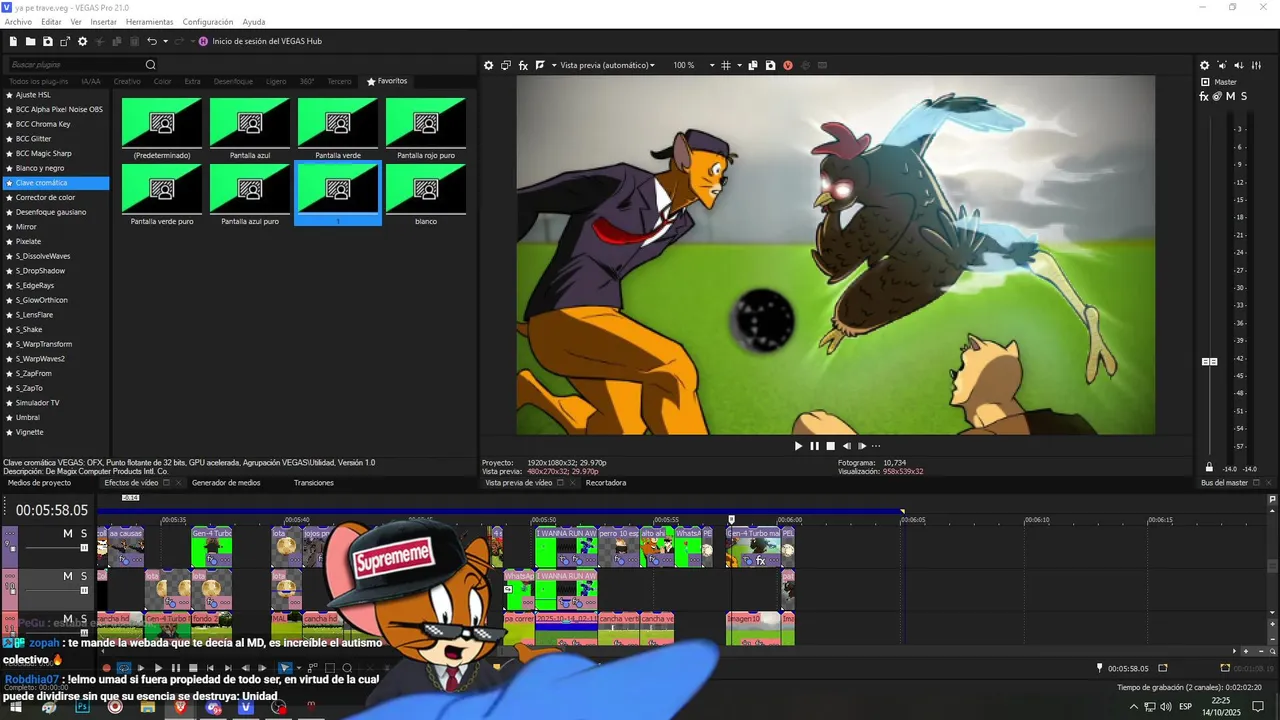Image resolution: width=1280 pixels, height=720 pixels.
Task: Switch to the Desenfoque plugin tab
Action: [x=233, y=81]
